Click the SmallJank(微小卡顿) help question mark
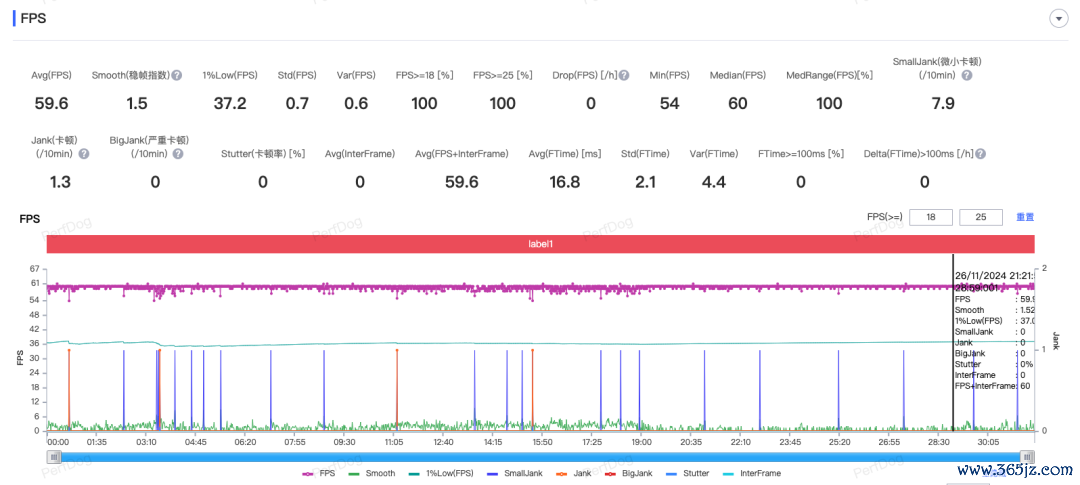This screenshot has width=1080, height=485. click(x=966, y=75)
